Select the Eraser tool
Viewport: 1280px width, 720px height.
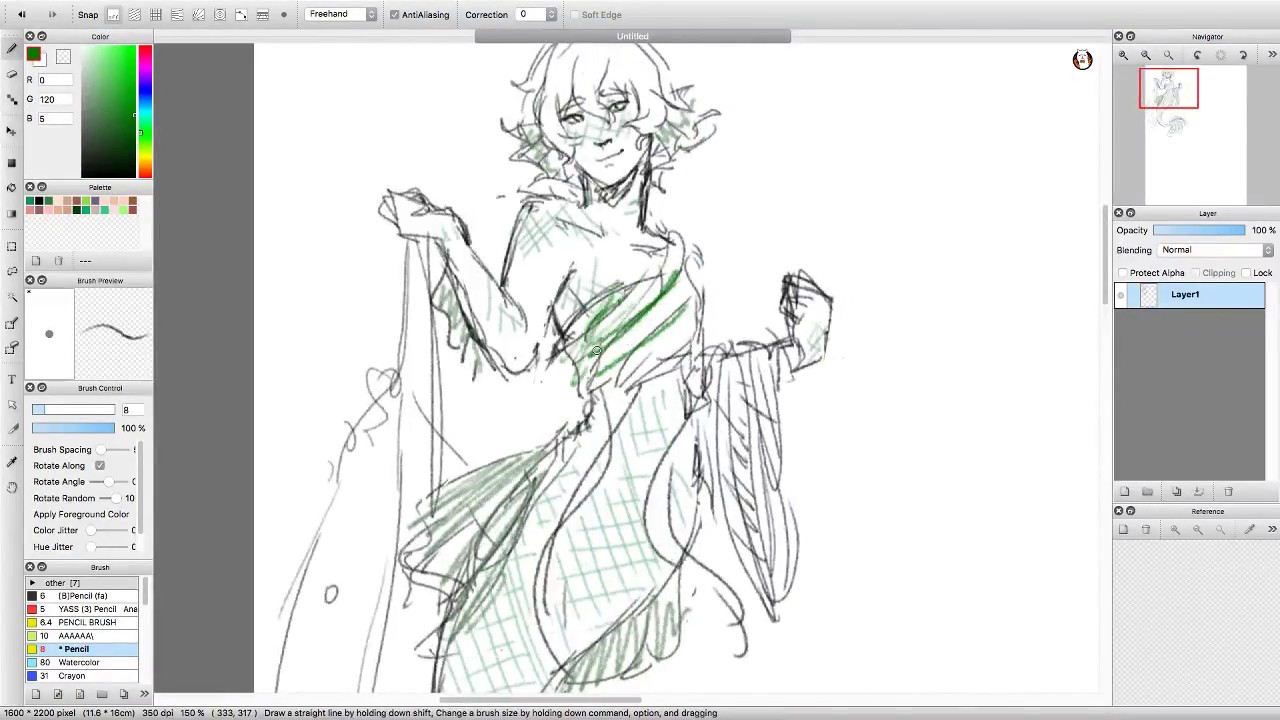[12, 73]
